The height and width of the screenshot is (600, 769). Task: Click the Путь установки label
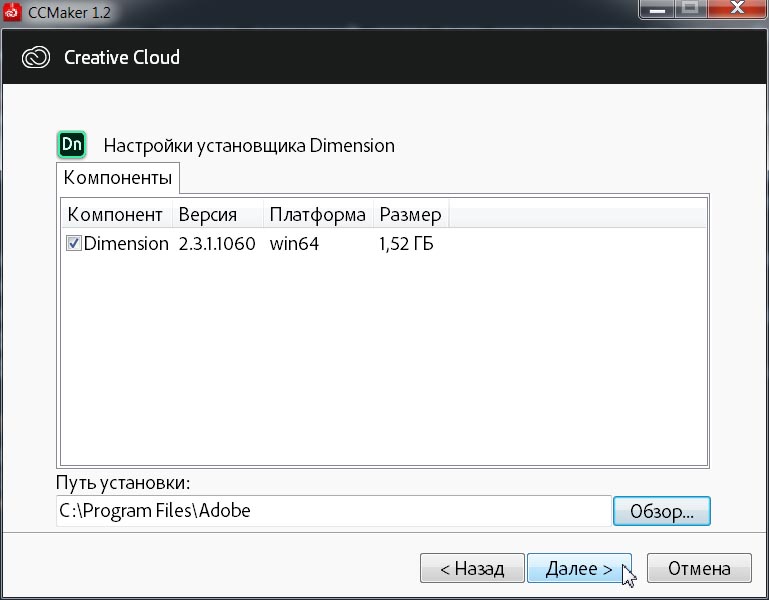(x=123, y=483)
